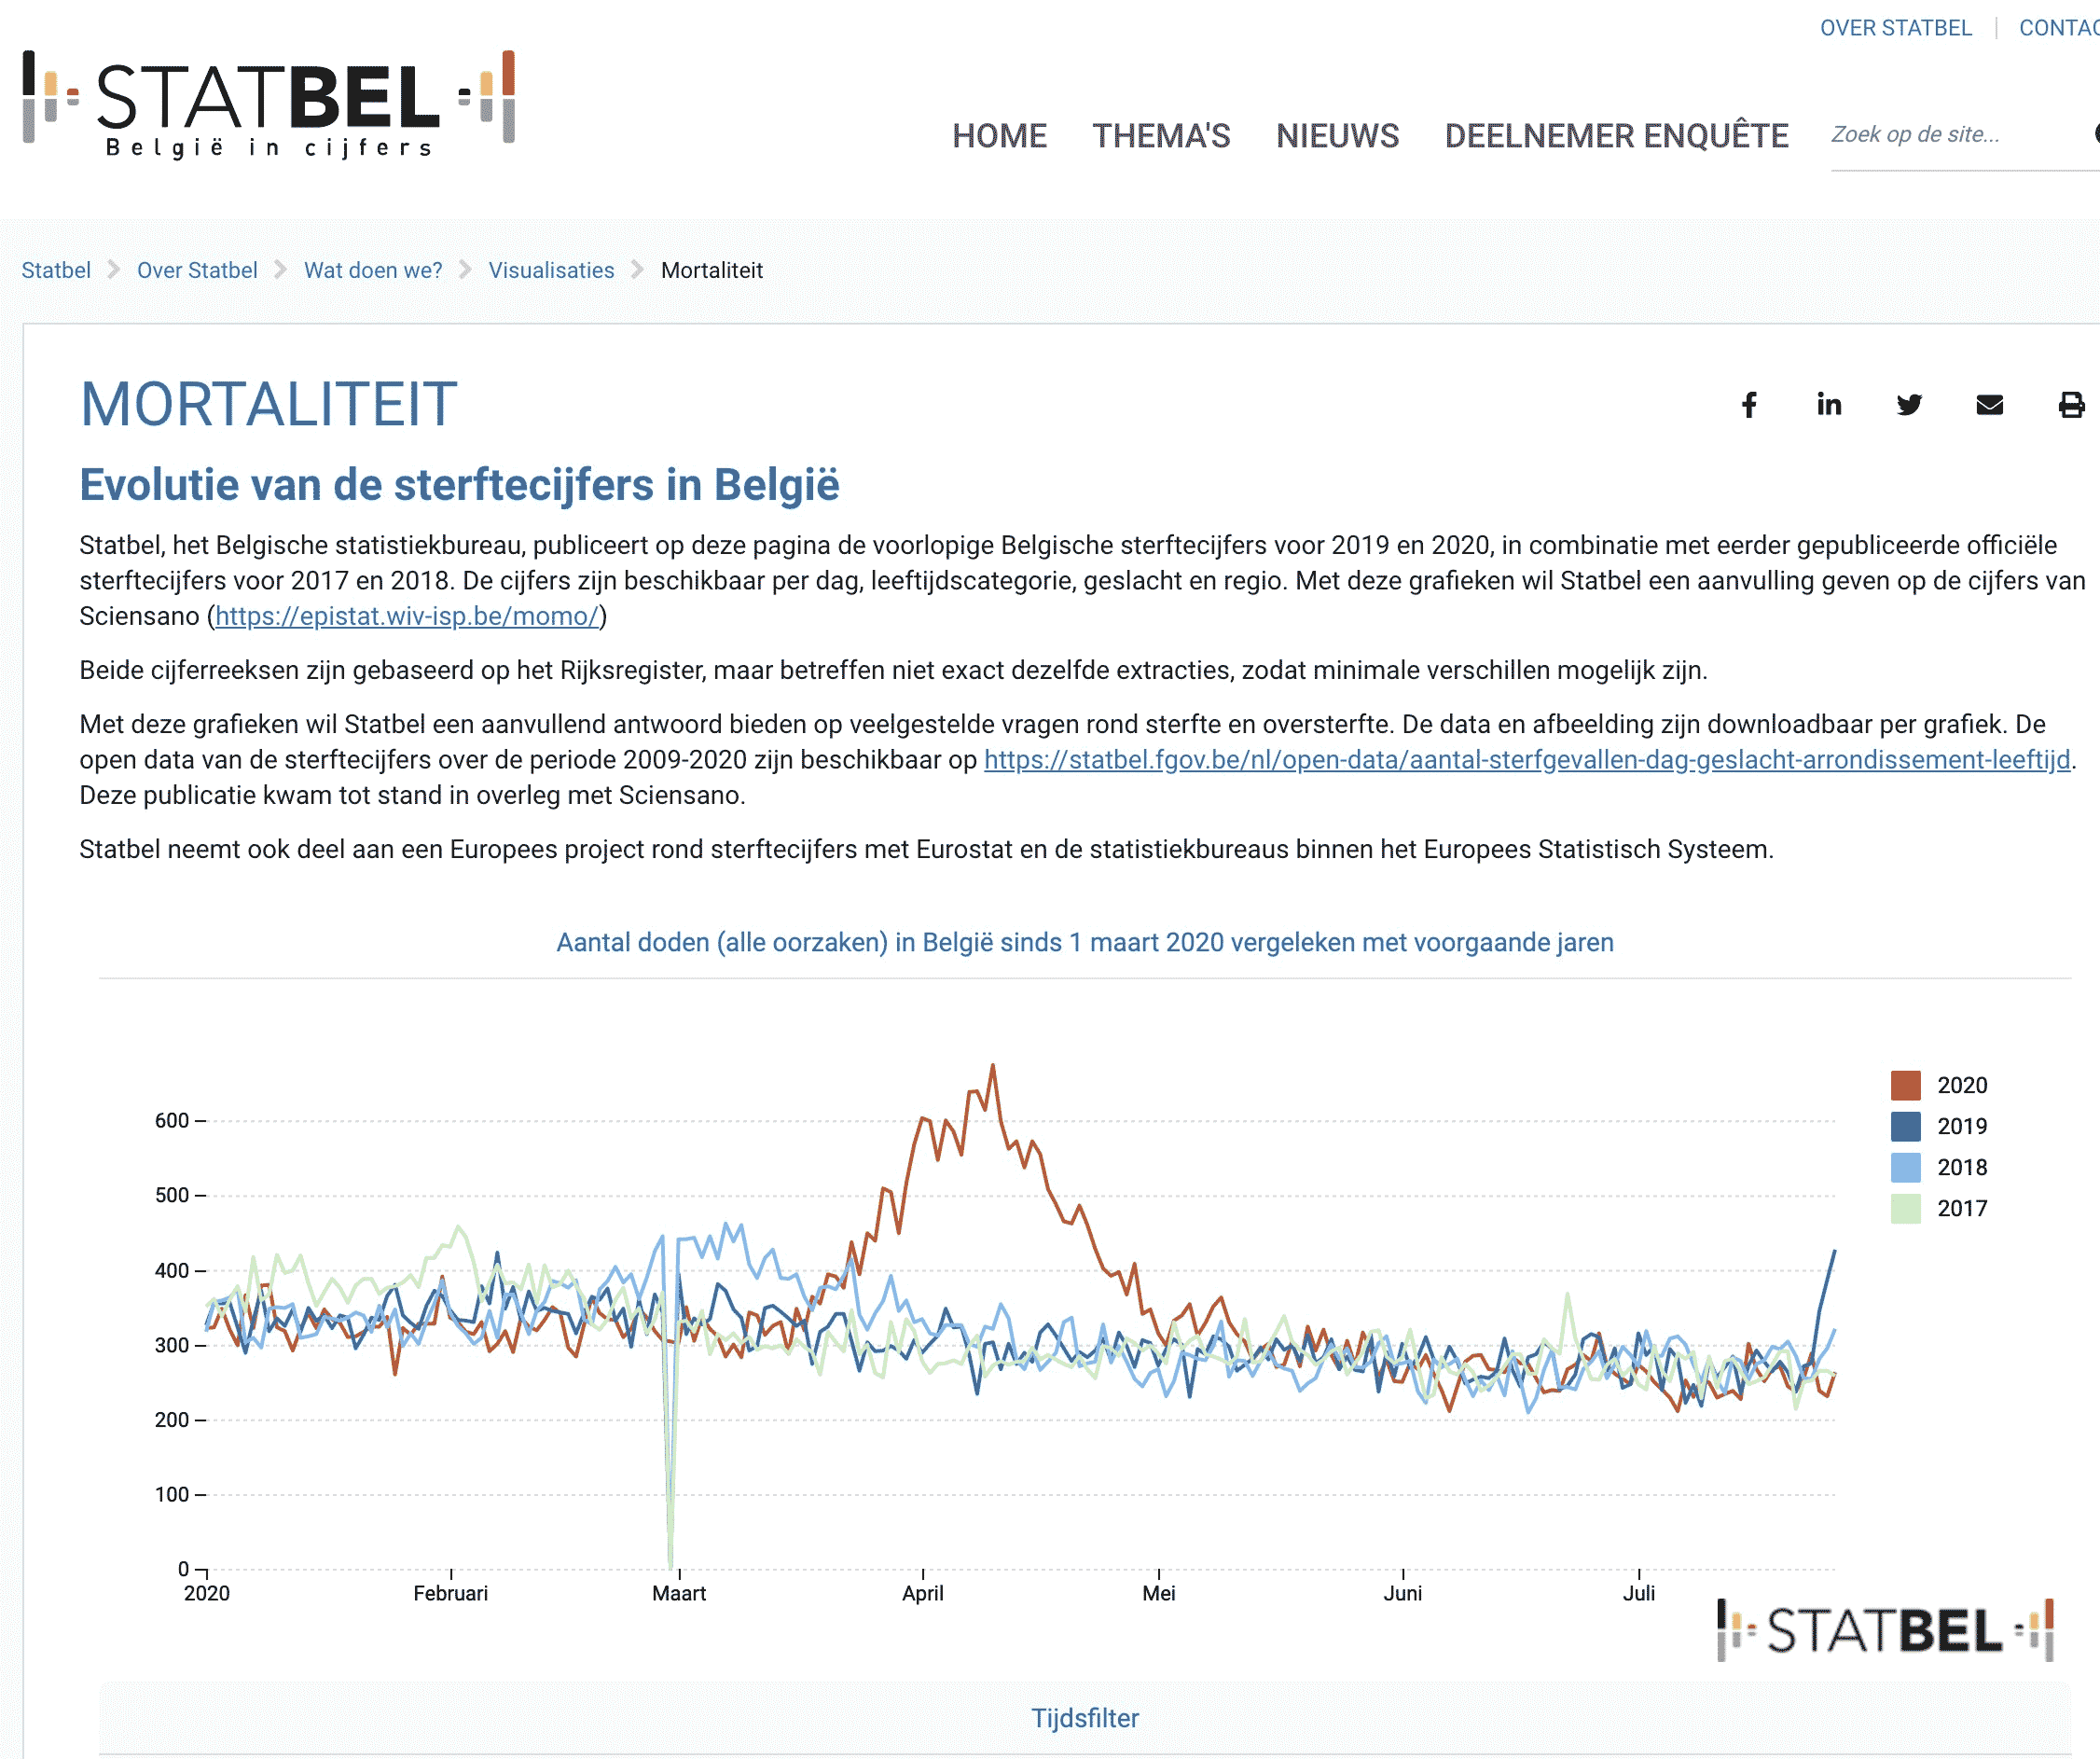2100x1759 pixels.
Task: Open the statbel open-data sterfgevallen link
Action: 1526,760
